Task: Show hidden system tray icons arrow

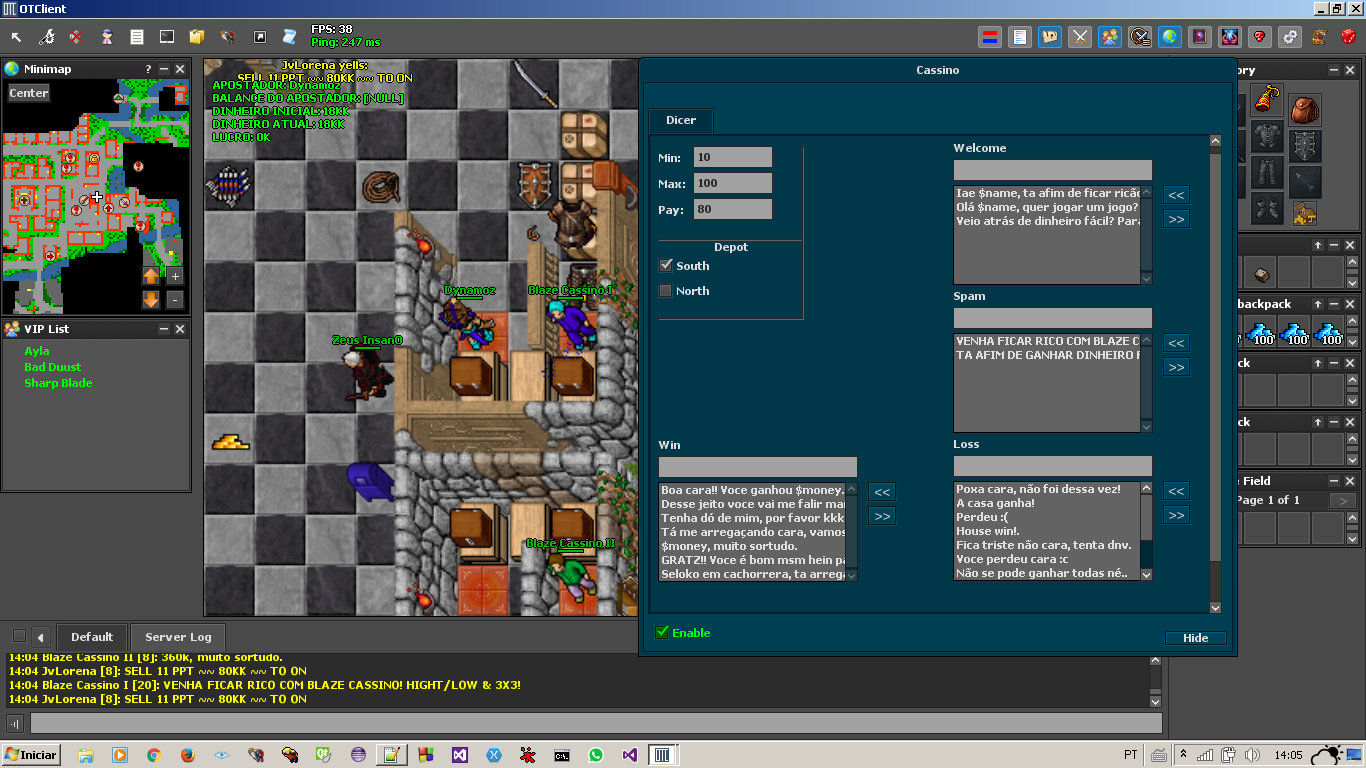Action: tap(1183, 754)
